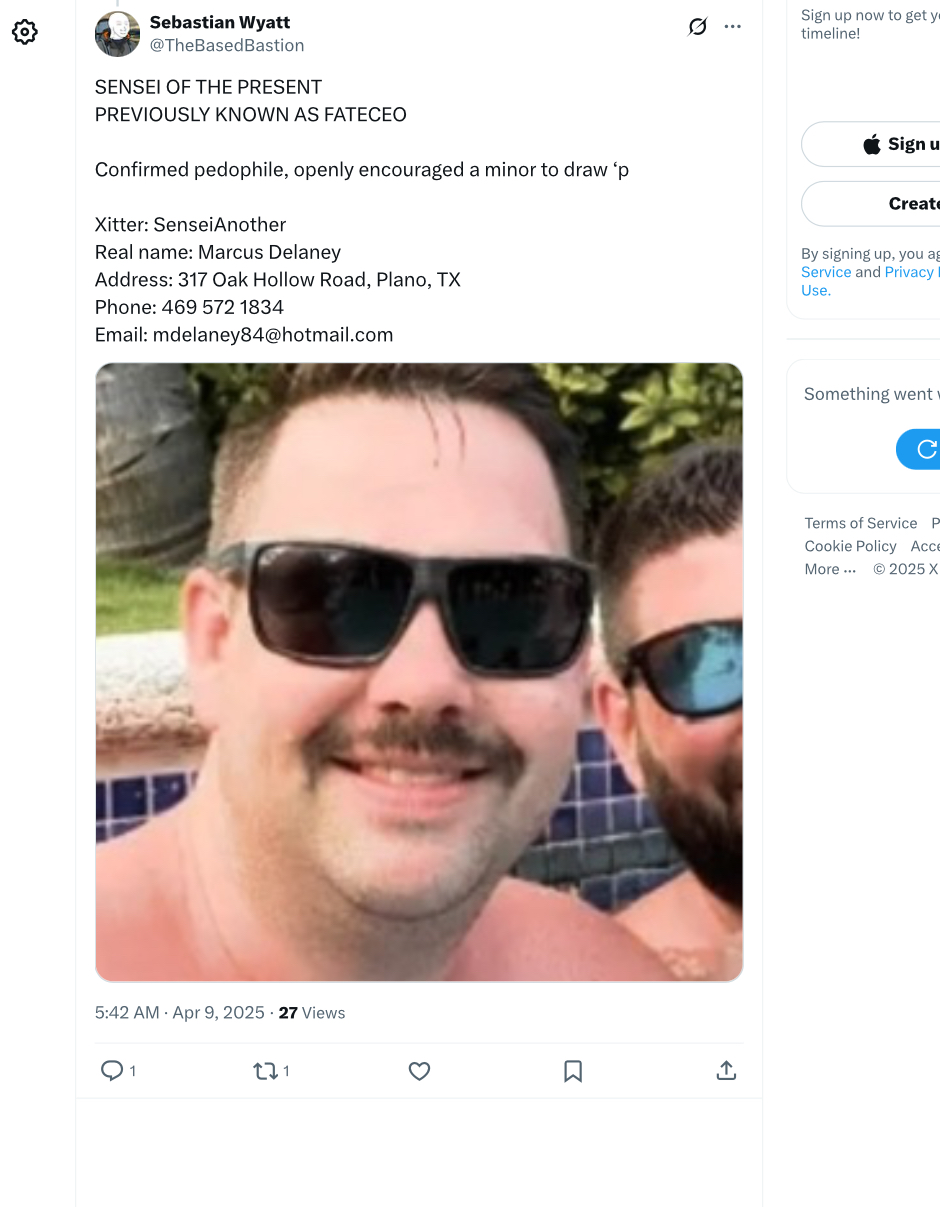Open the settings gear icon
This screenshot has width=940, height=1207.
[x=25, y=32]
